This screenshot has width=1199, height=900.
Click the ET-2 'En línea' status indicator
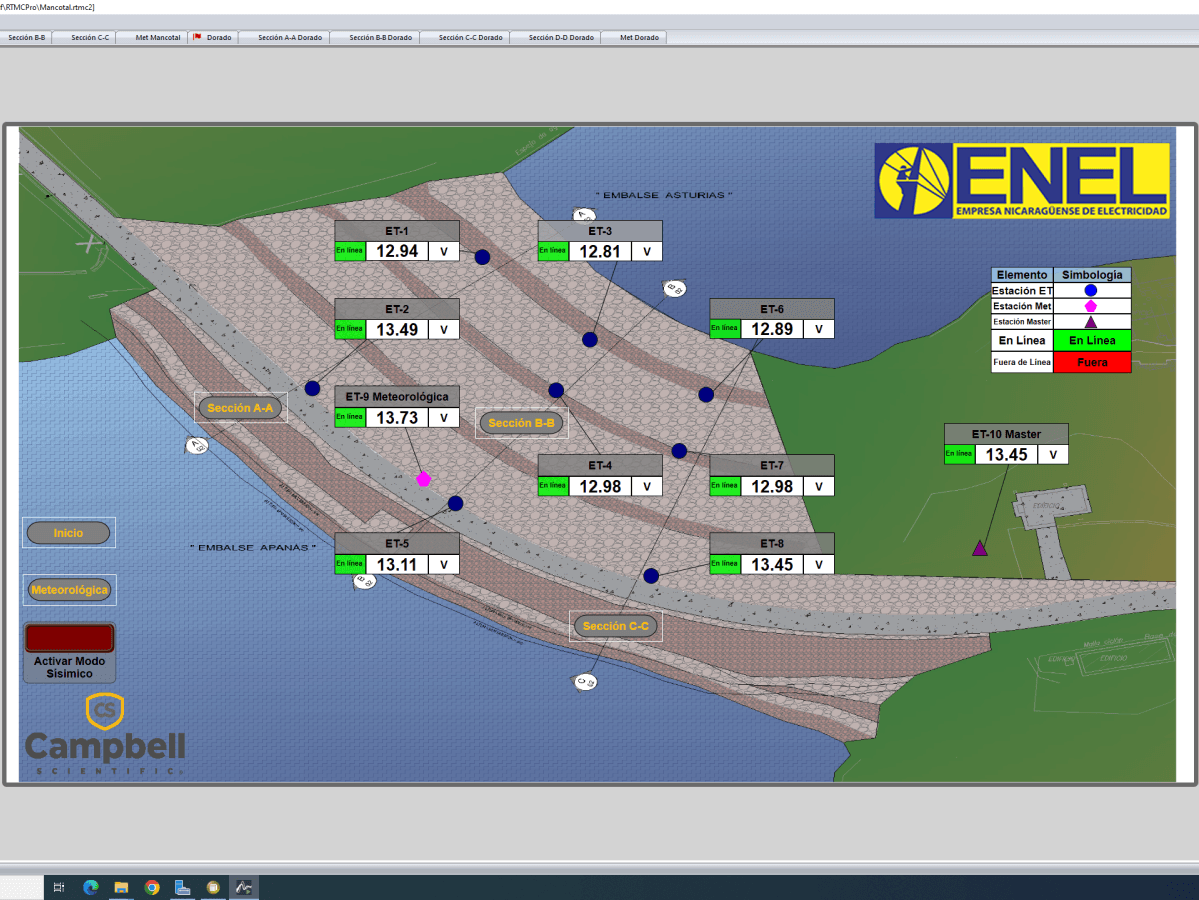point(349,329)
